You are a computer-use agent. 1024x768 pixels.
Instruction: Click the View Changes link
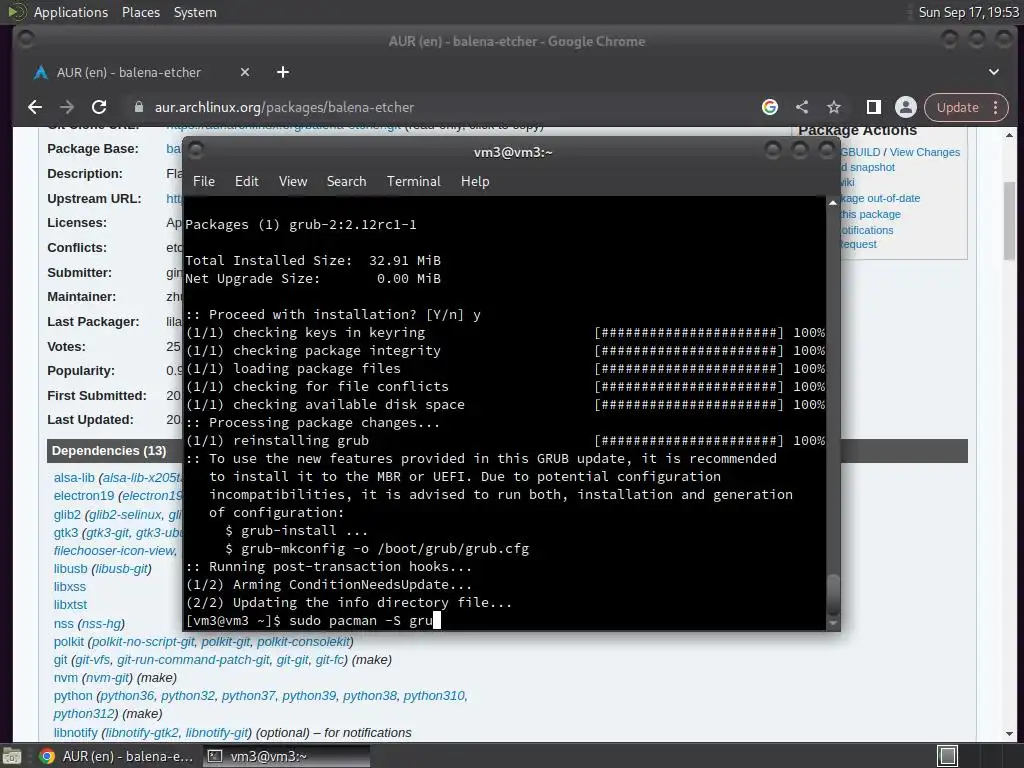(925, 152)
